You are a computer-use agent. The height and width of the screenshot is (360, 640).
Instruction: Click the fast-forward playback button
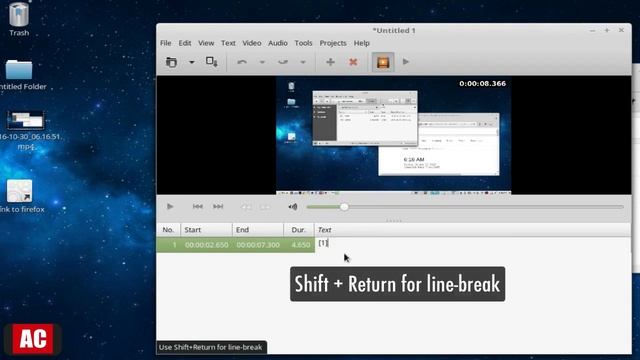pos(265,207)
